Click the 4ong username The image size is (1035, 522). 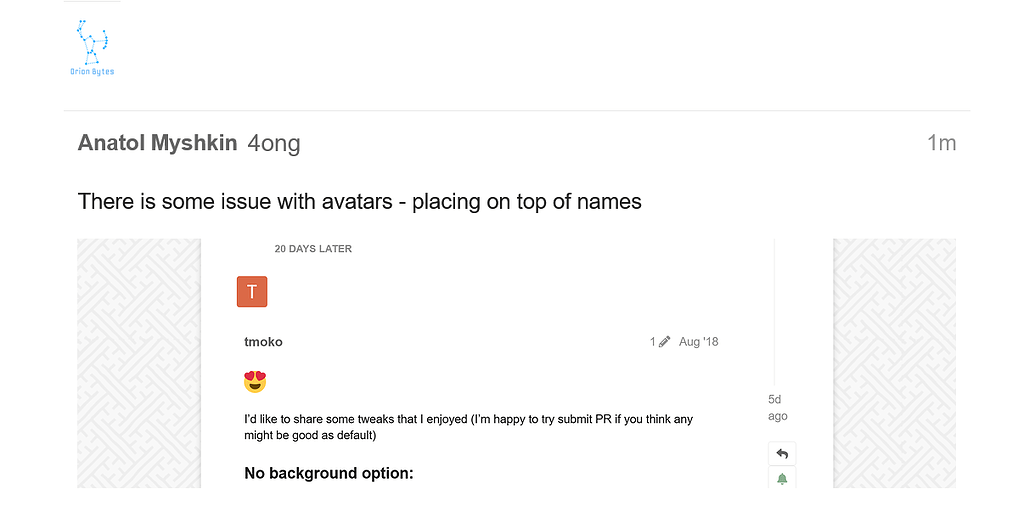click(274, 144)
